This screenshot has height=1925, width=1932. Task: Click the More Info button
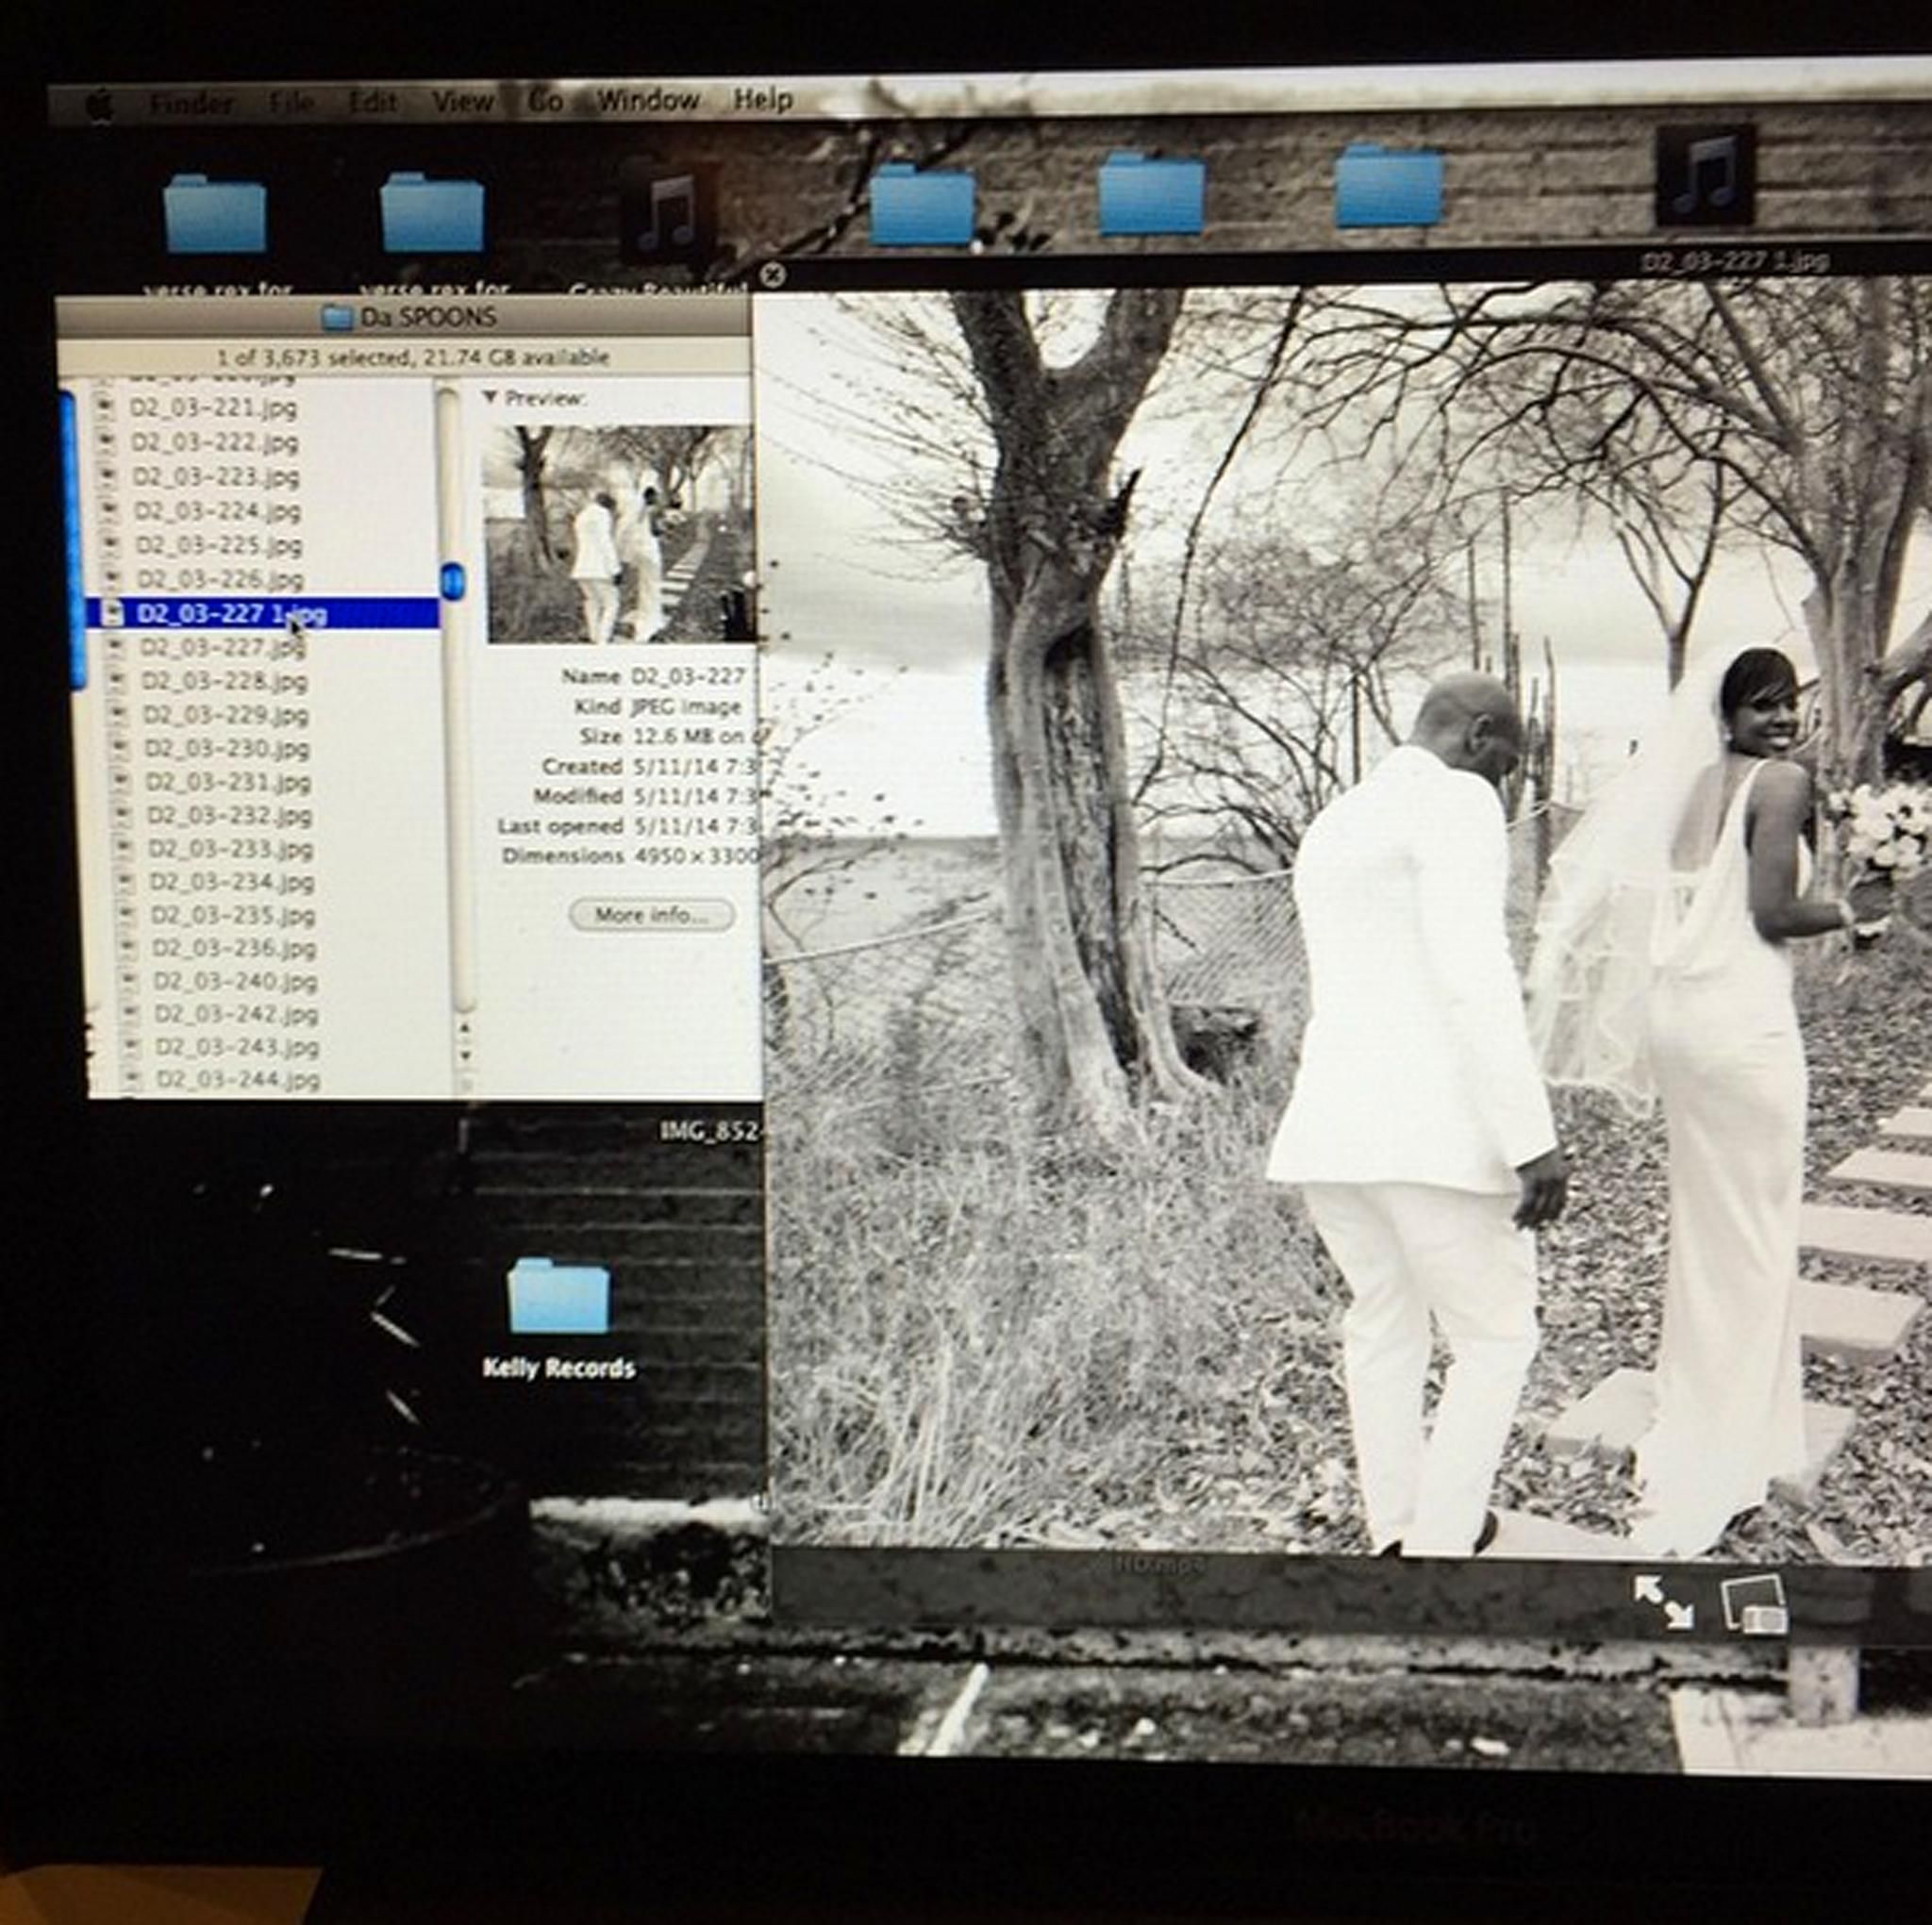pyautogui.click(x=651, y=914)
